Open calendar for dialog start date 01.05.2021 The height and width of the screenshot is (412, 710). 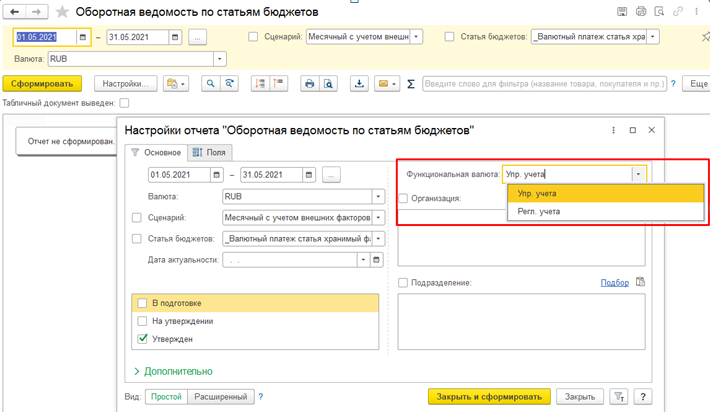(217, 175)
